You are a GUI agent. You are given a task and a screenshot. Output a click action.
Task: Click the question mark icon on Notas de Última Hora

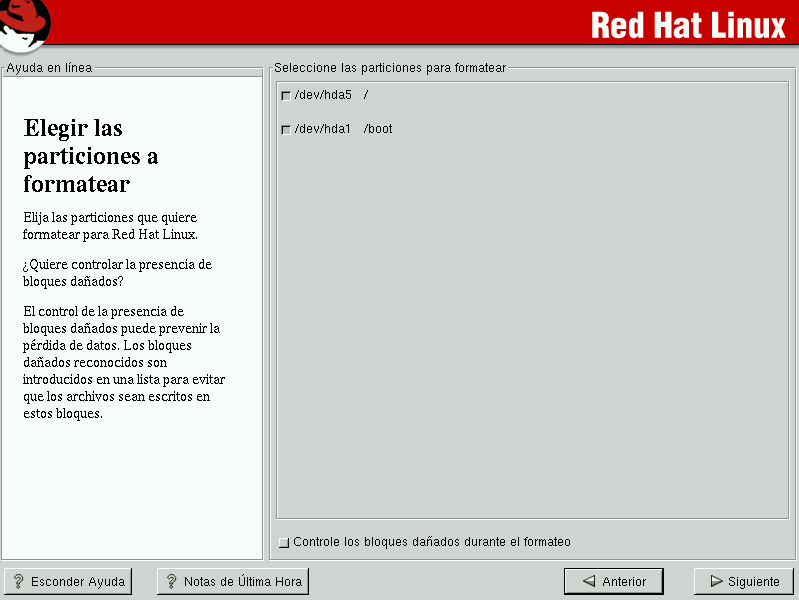171,581
